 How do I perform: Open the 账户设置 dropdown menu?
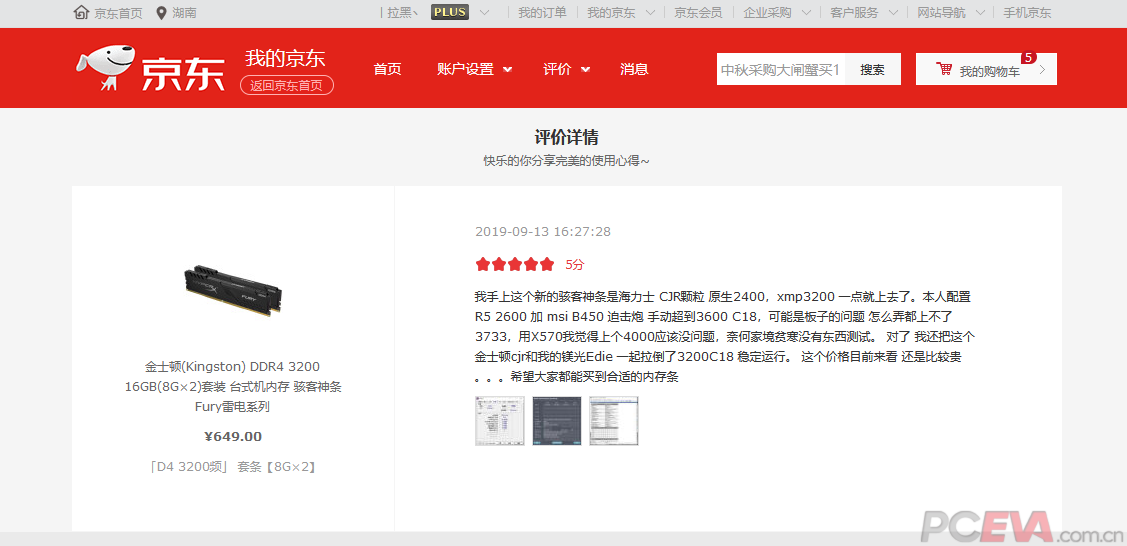click(474, 70)
